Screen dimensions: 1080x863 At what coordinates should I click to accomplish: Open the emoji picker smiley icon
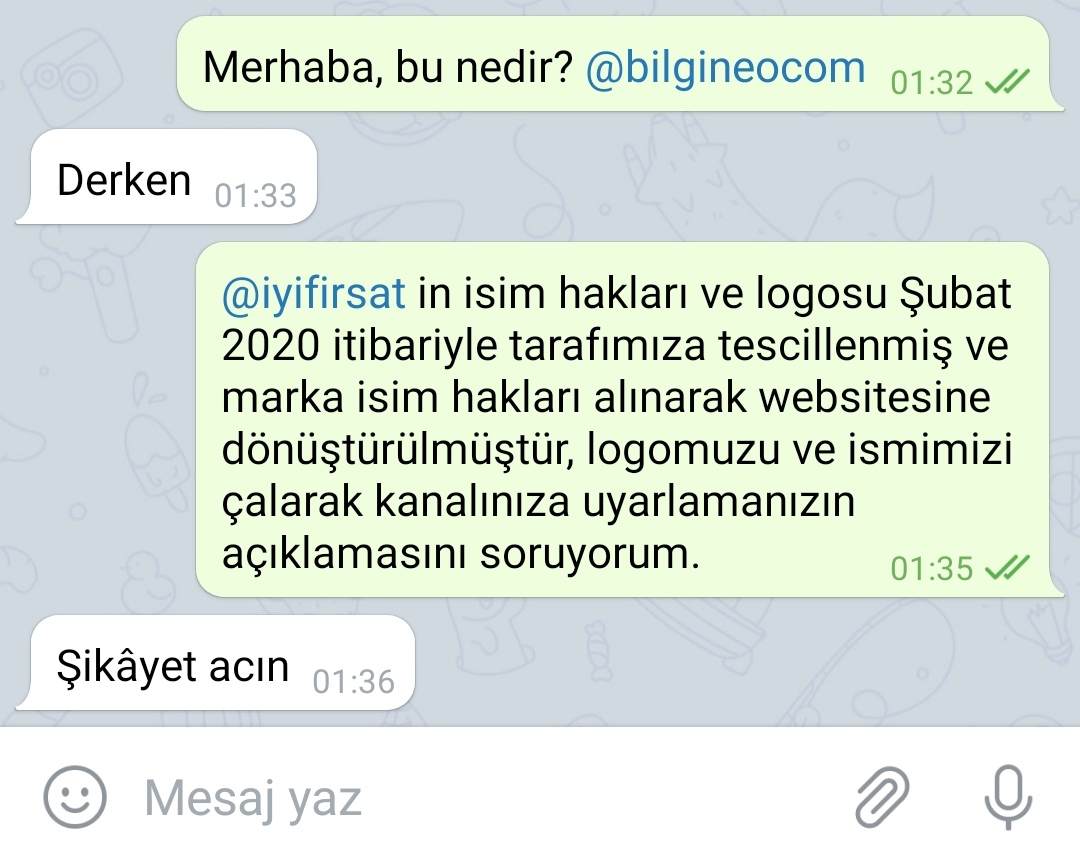point(74,798)
